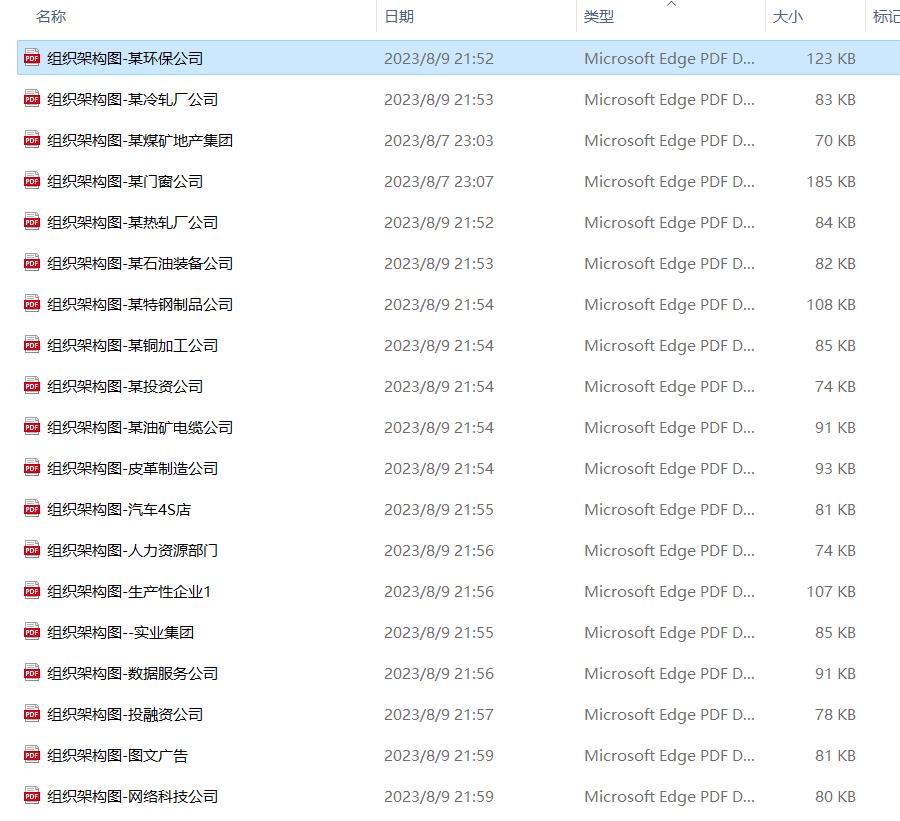Select file name 组织架构图-网络科技公司
The width and height of the screenshot is (900, 821).
click(x=133, y=797)
